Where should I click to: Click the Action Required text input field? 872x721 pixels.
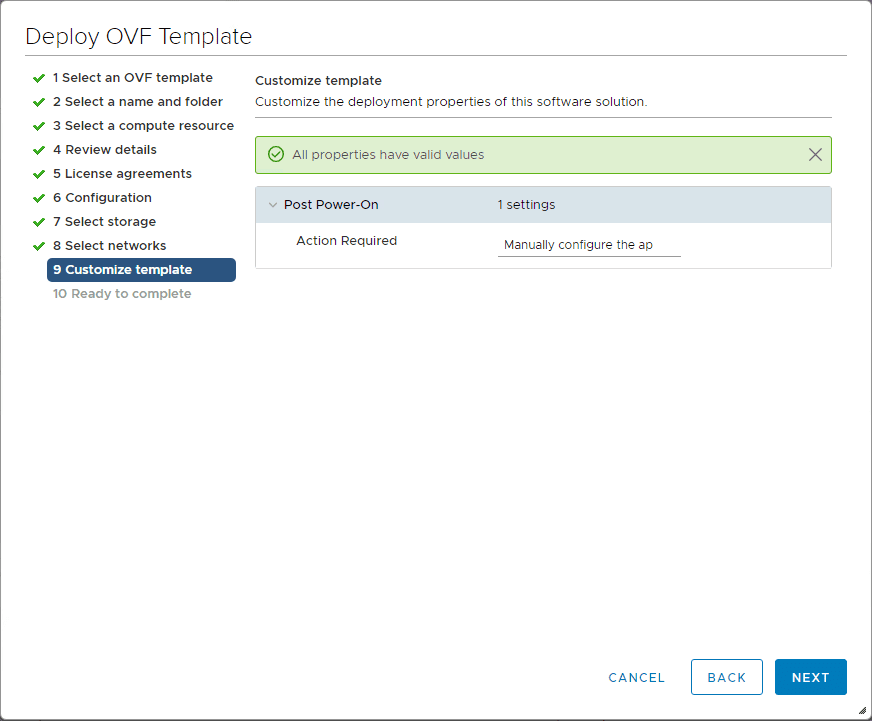[589, 245]
